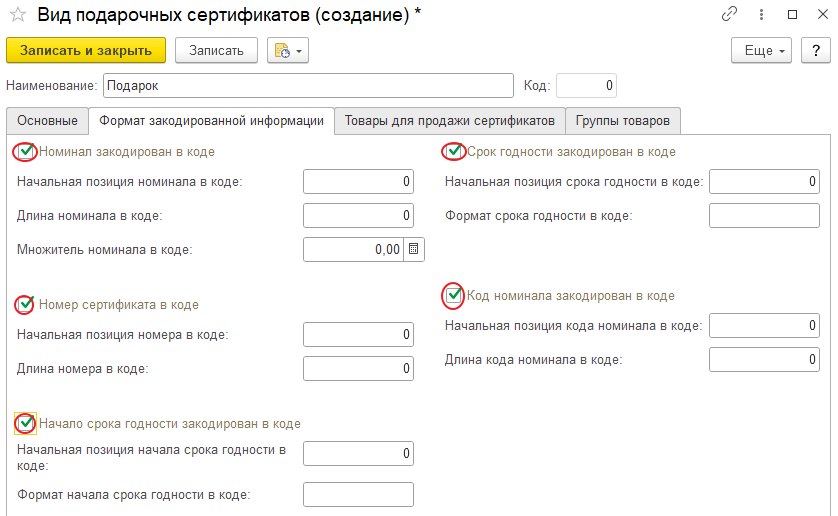Focus Начальная позиция номера в коде field
This screenshot has width=838, height=516.
click(358, 335)
